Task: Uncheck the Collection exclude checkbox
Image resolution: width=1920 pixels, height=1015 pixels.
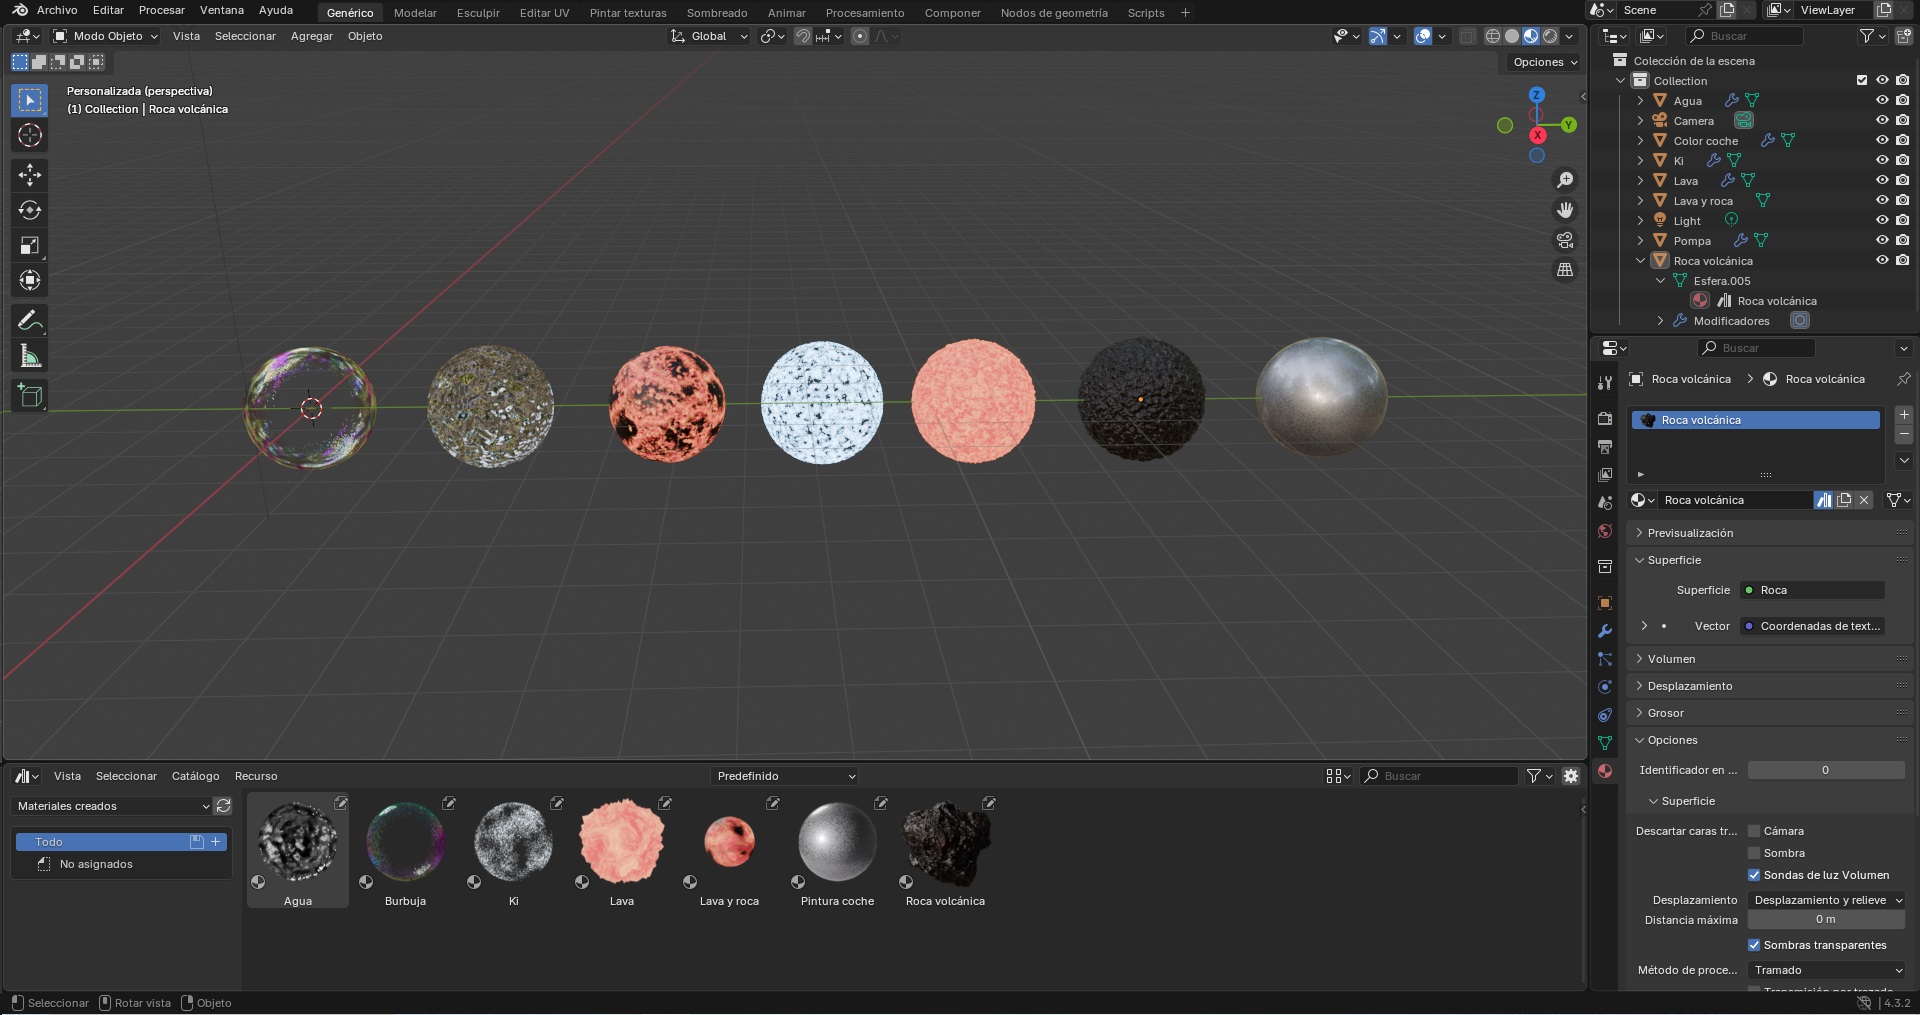Action: point(1862,80)
